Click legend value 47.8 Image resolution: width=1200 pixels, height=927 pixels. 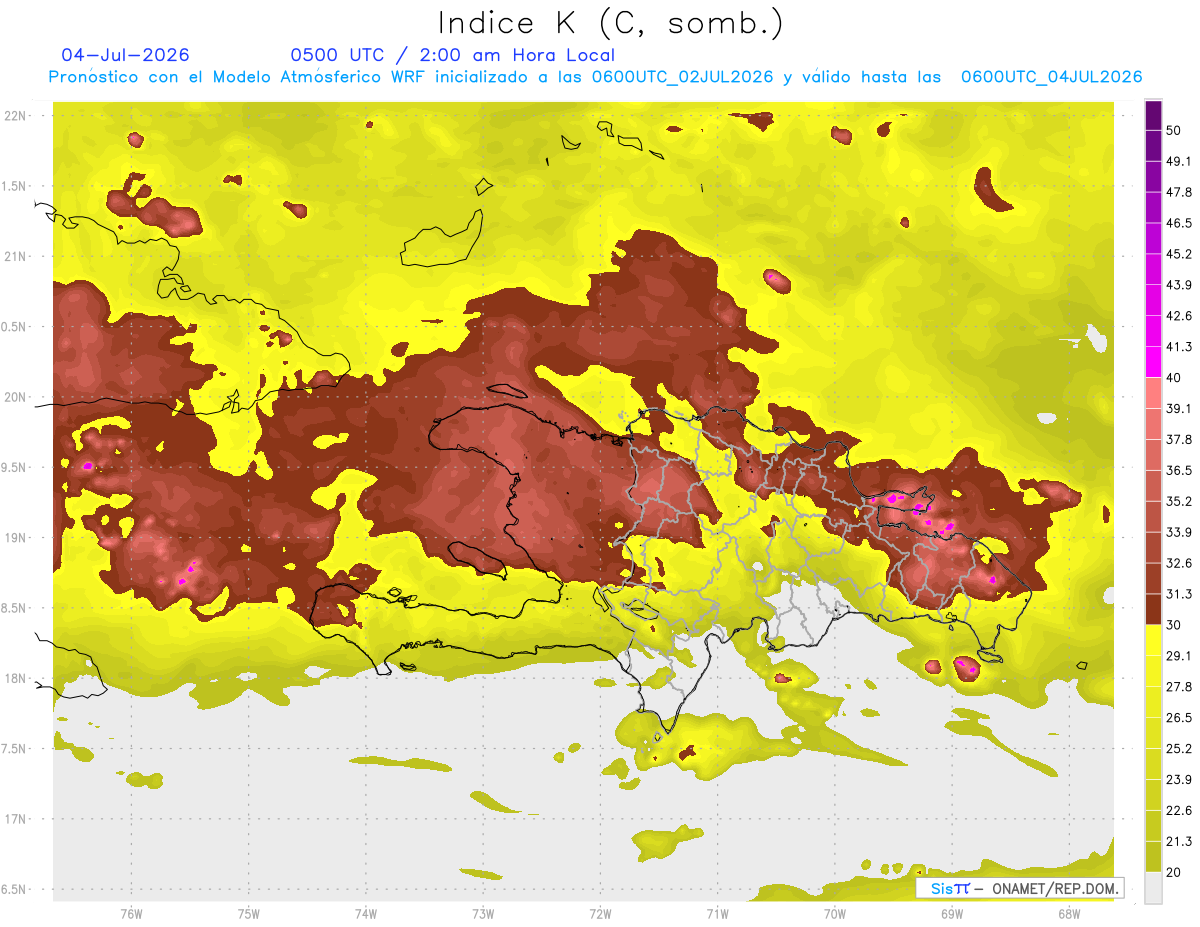(x=1179, y=192)
